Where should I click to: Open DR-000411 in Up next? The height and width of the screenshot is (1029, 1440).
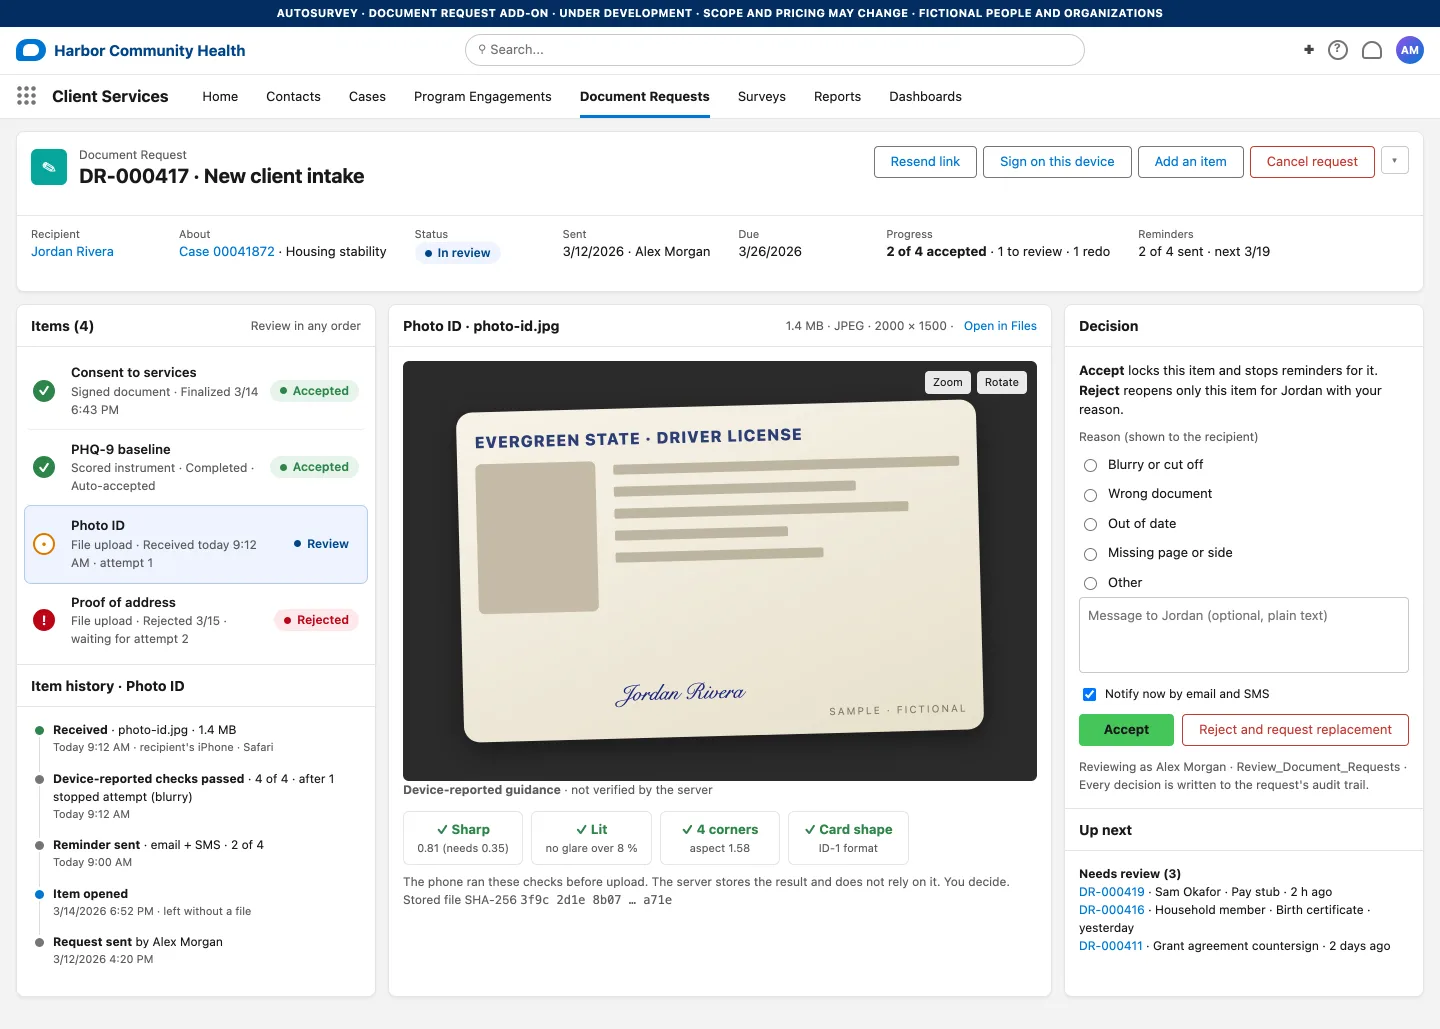point(1111,946)
